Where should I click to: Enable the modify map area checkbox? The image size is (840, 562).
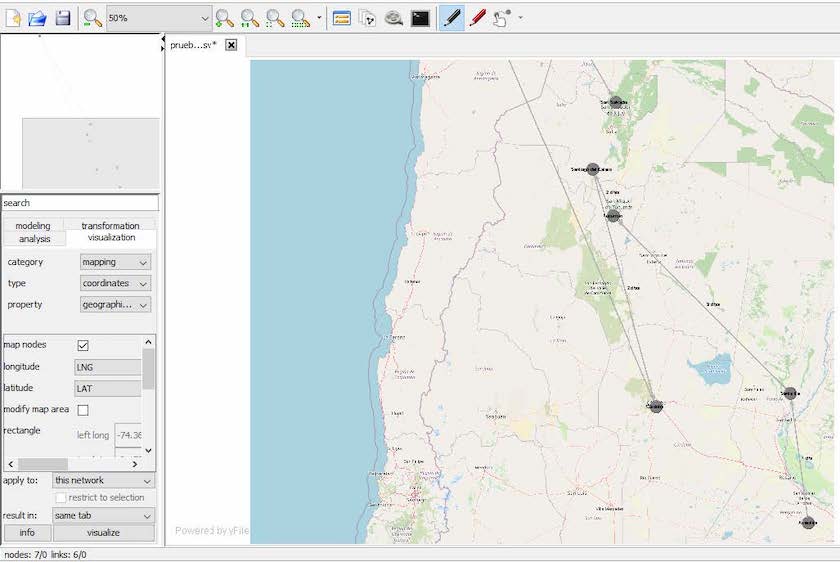(83, 410)
